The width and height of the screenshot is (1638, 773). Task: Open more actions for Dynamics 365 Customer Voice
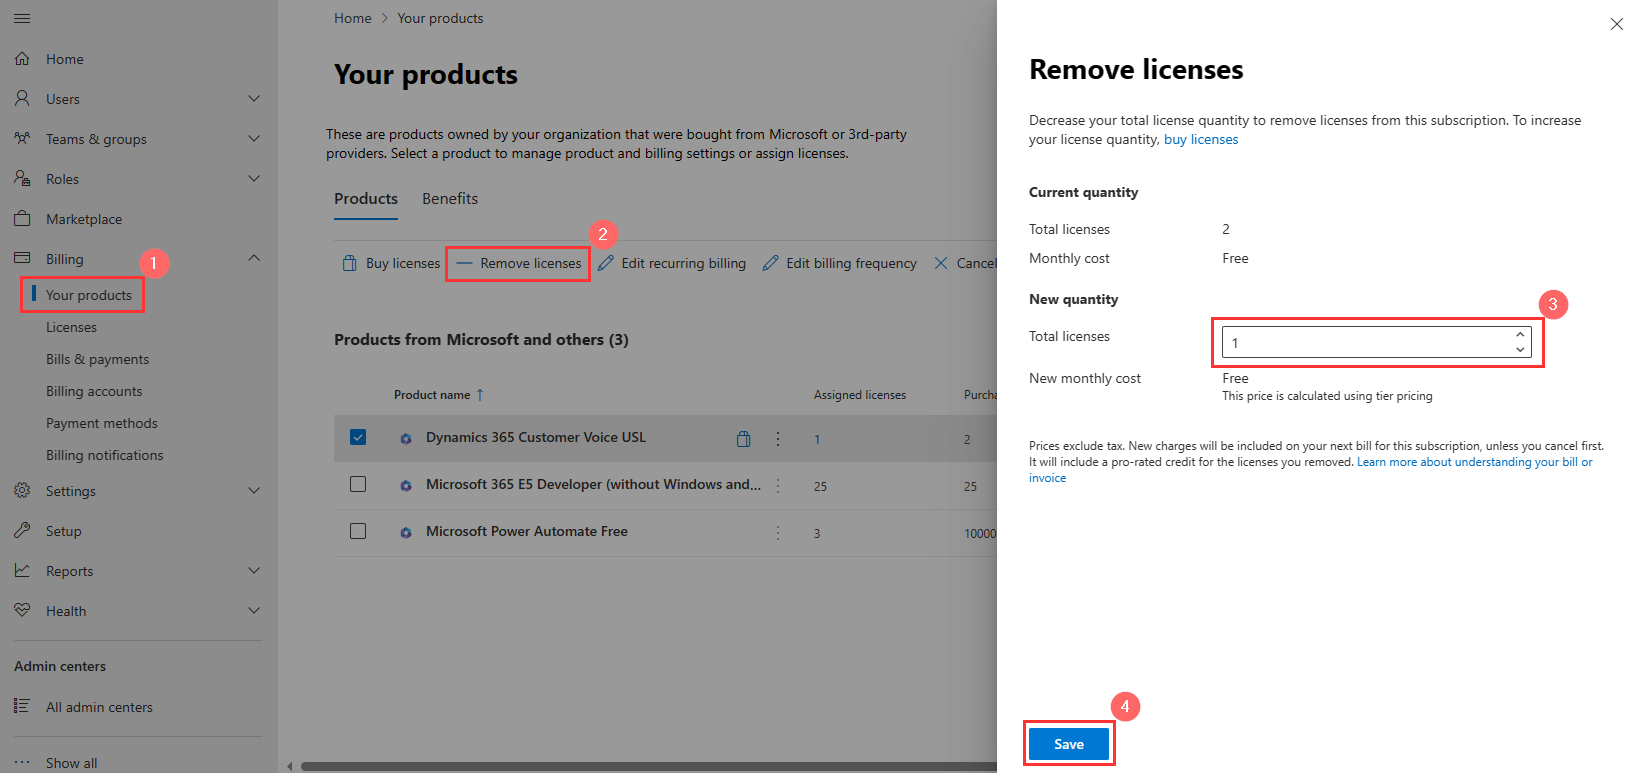coord(778,438)
